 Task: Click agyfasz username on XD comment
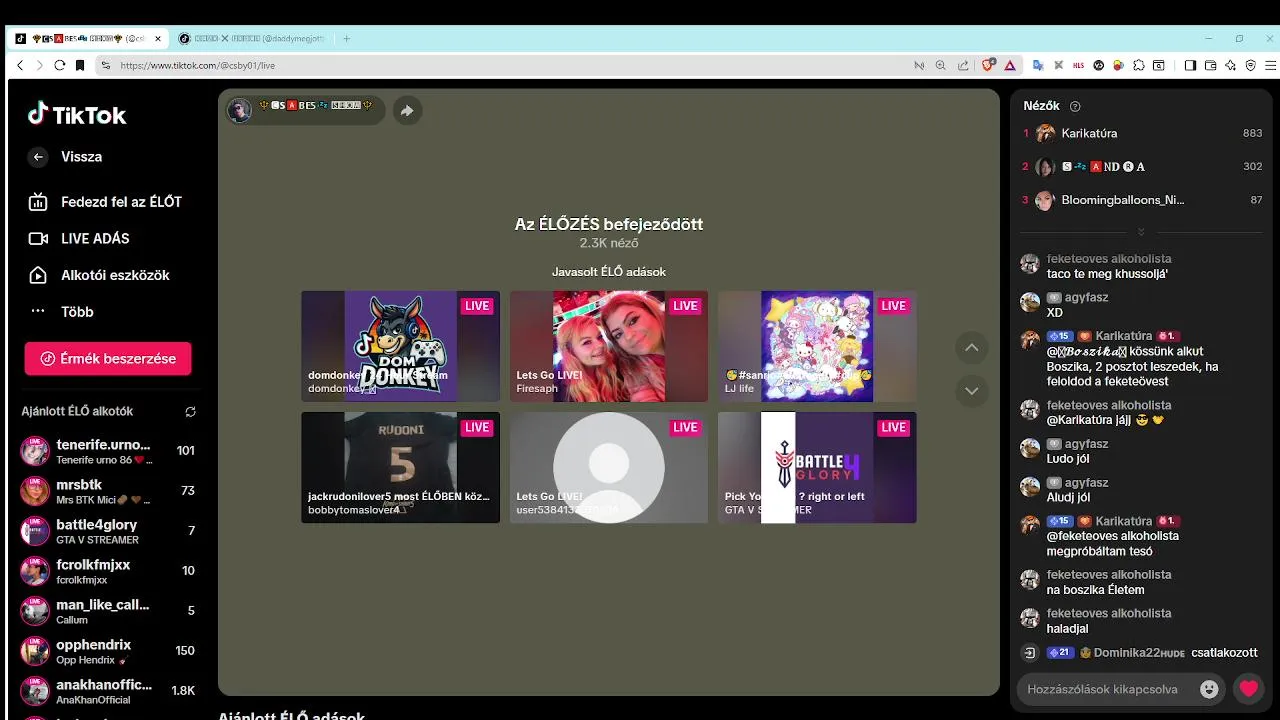pyautogui.click(x=1086, y=298)
